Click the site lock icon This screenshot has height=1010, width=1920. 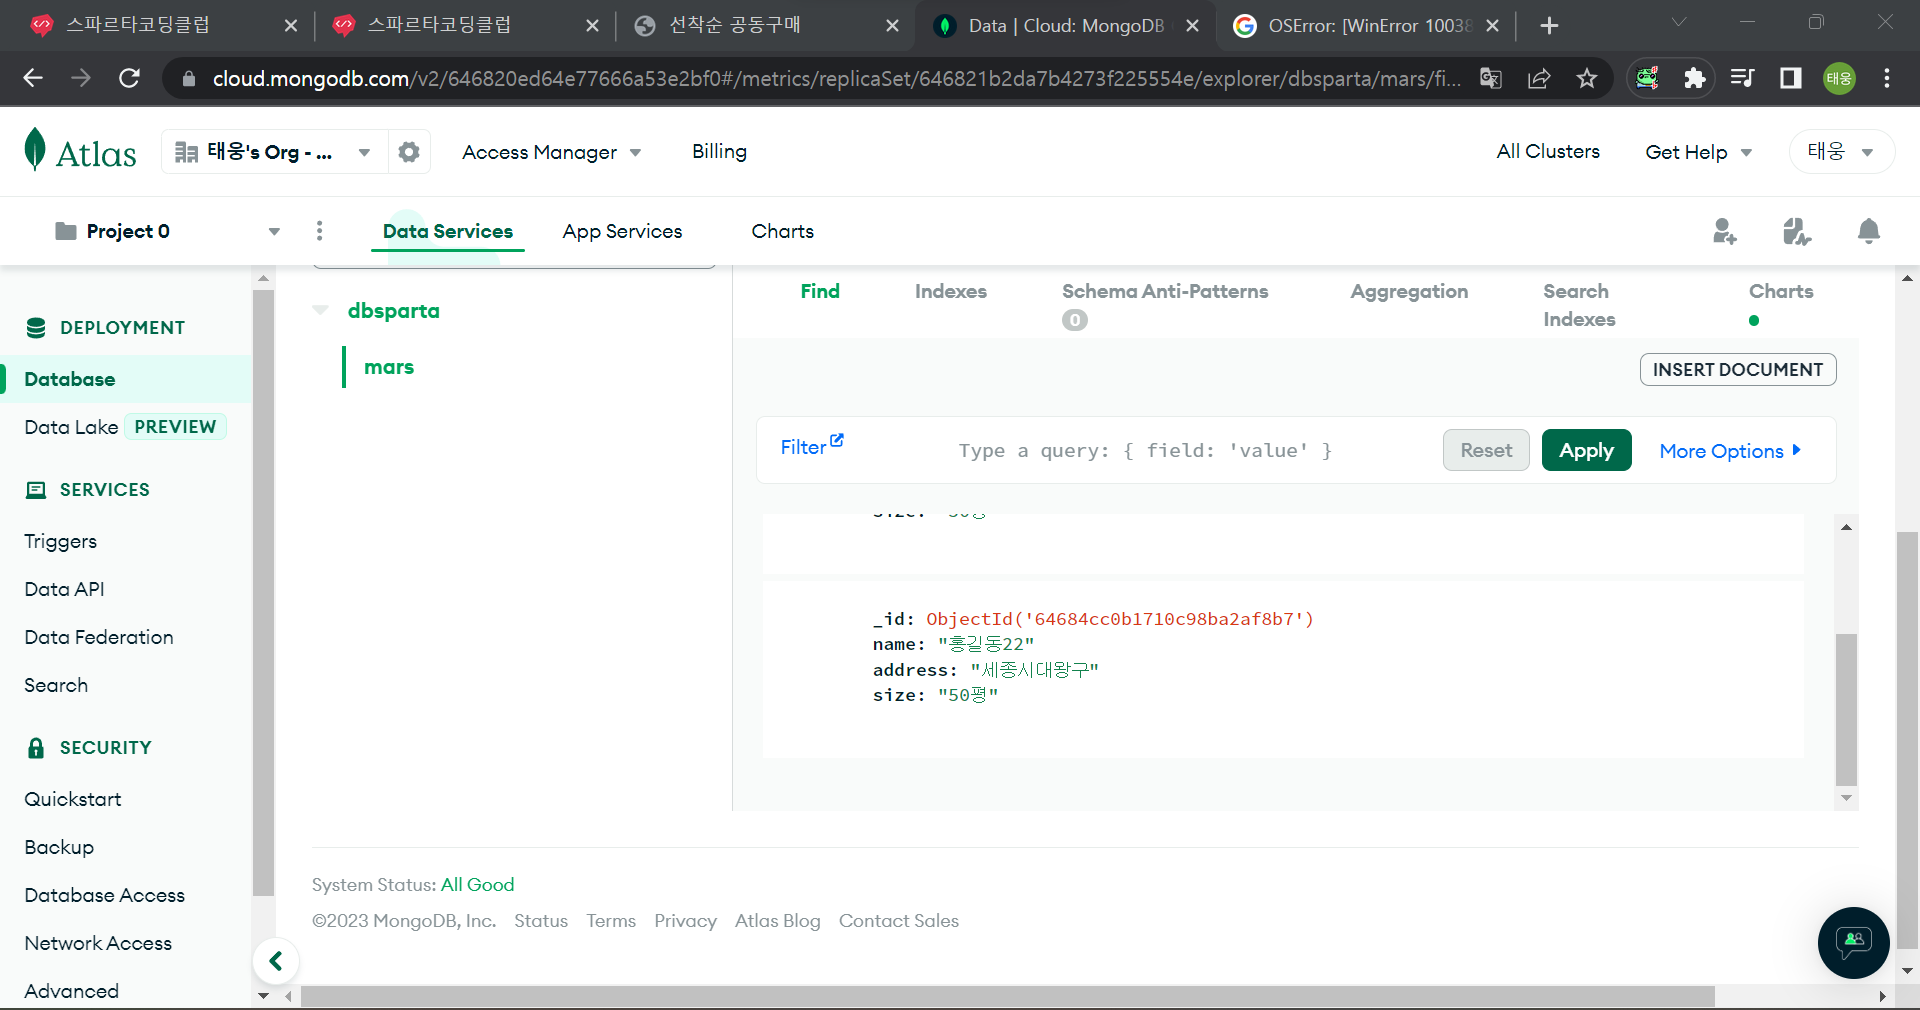(188, 78)
